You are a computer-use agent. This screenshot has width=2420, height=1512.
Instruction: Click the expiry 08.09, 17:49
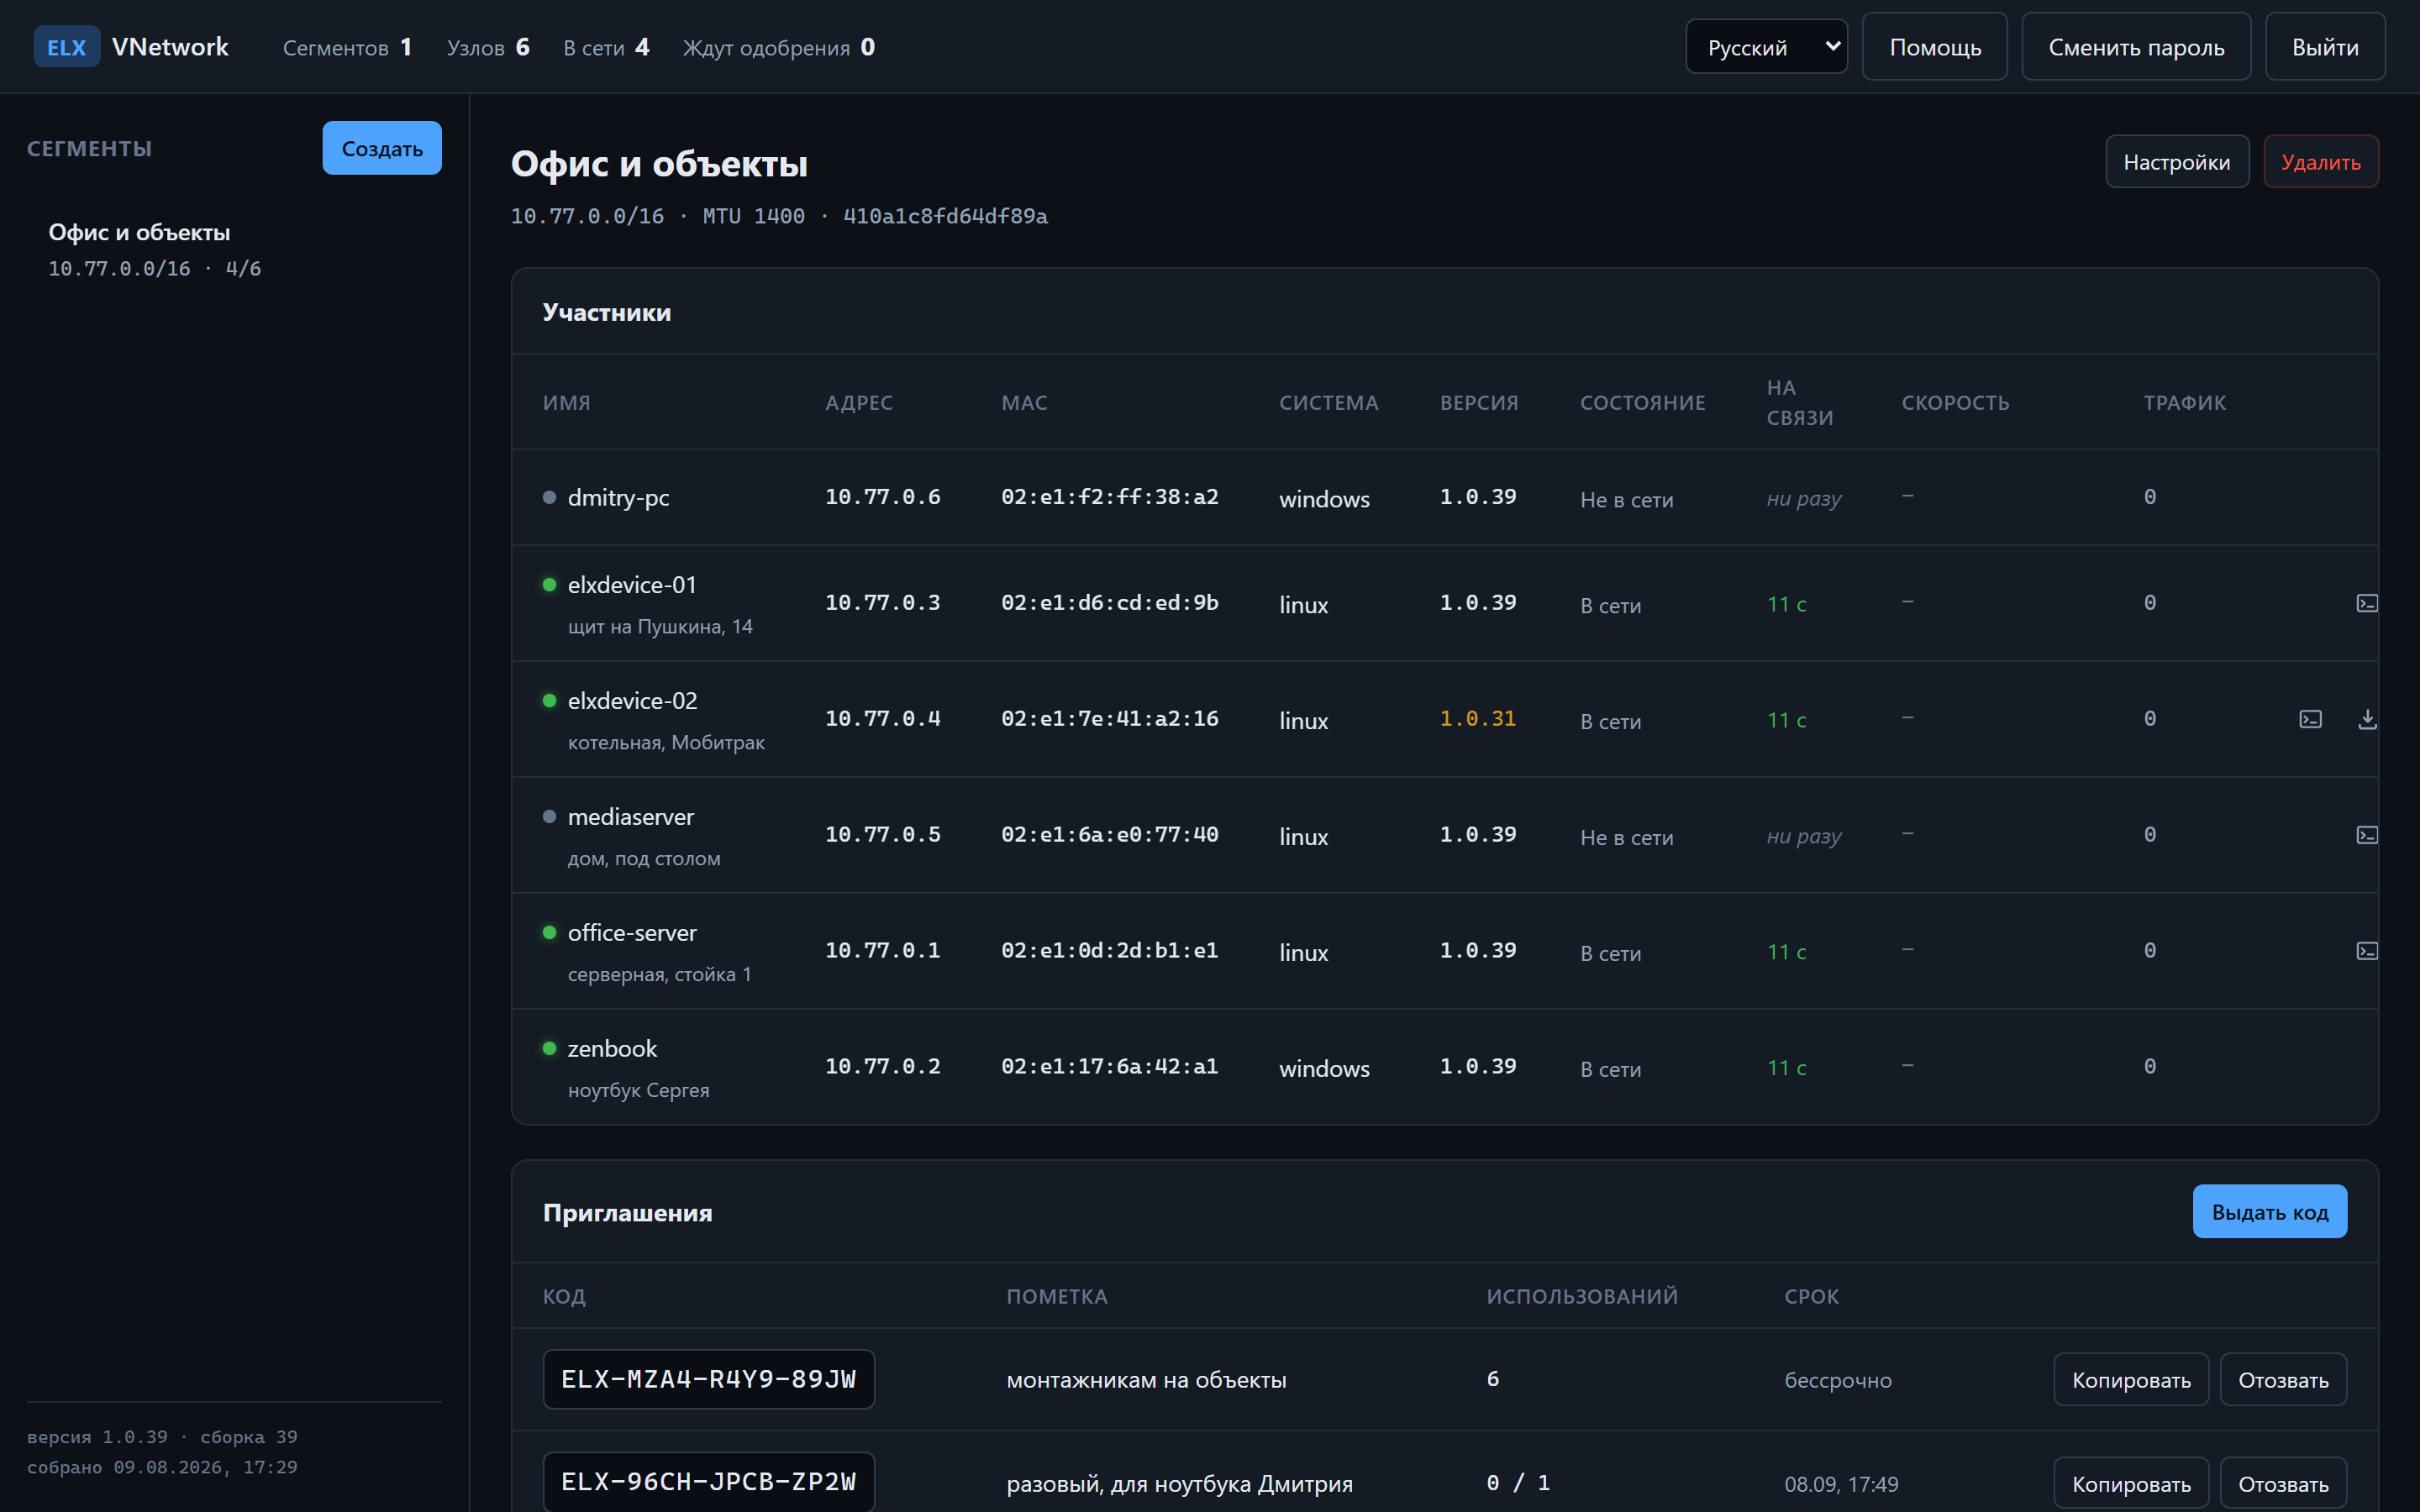click(x=1841, y=1484)
